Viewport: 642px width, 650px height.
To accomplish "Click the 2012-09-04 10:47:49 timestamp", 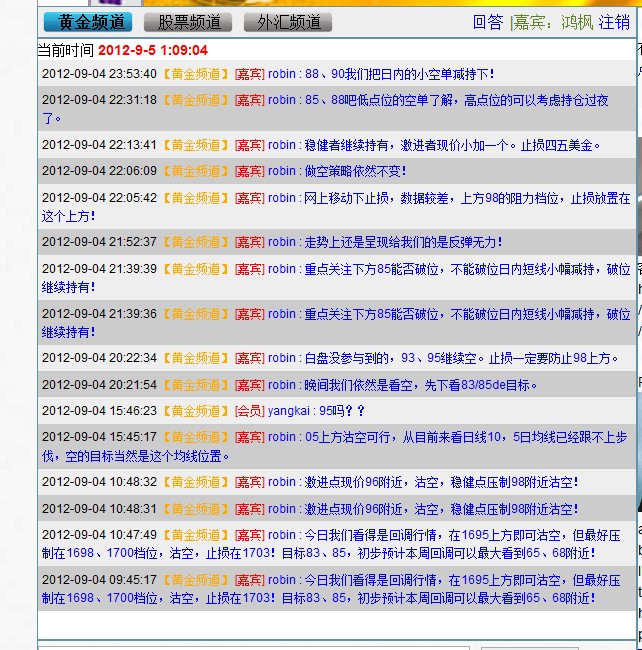I will pos(99,535).
